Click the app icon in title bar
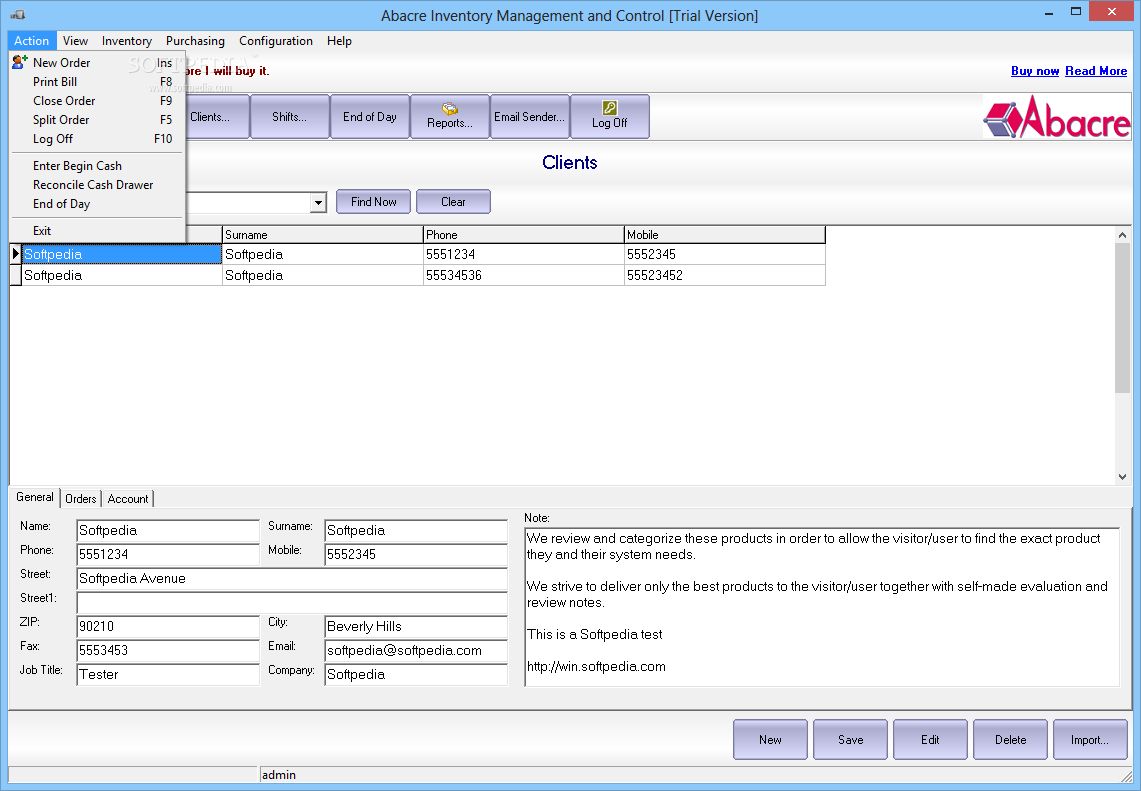1141x791 pixels. tap(18, 15)
